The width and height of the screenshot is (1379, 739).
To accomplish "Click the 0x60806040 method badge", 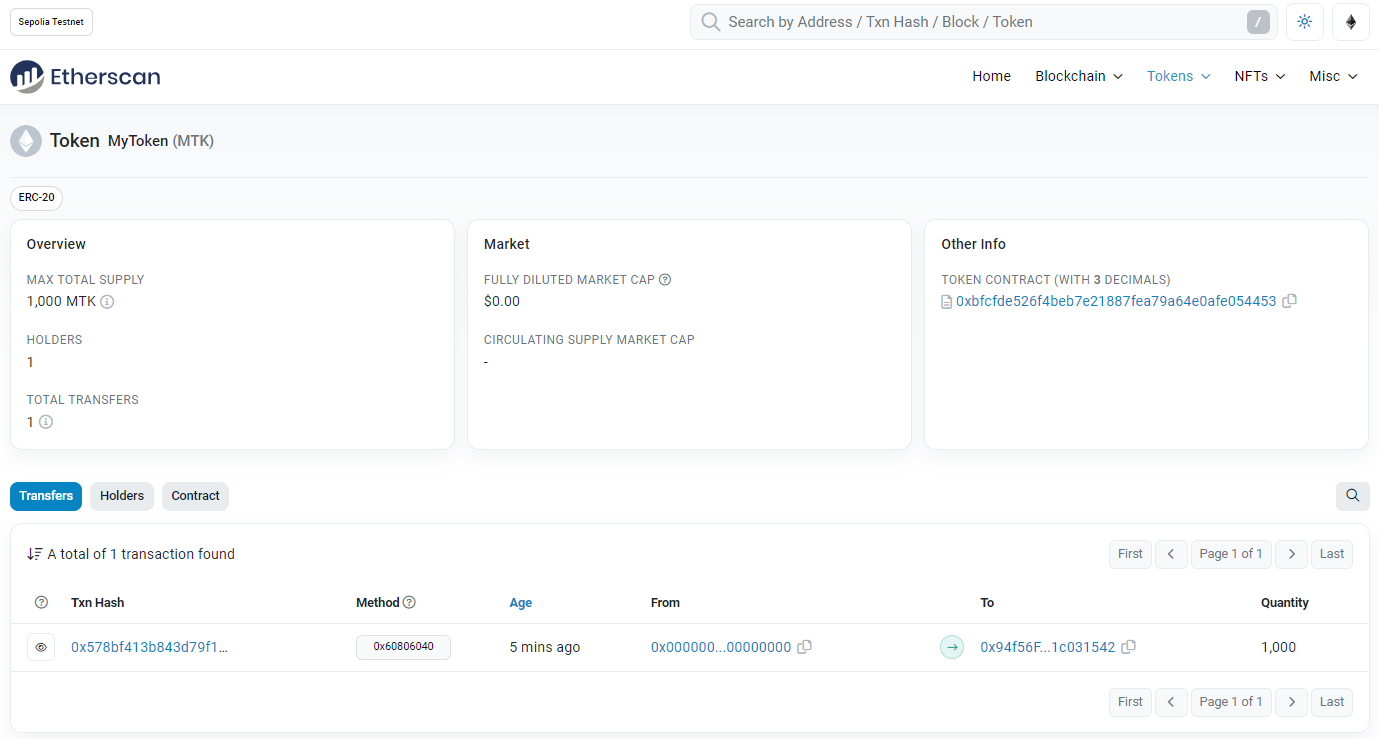I will click(x=403, y=647).
